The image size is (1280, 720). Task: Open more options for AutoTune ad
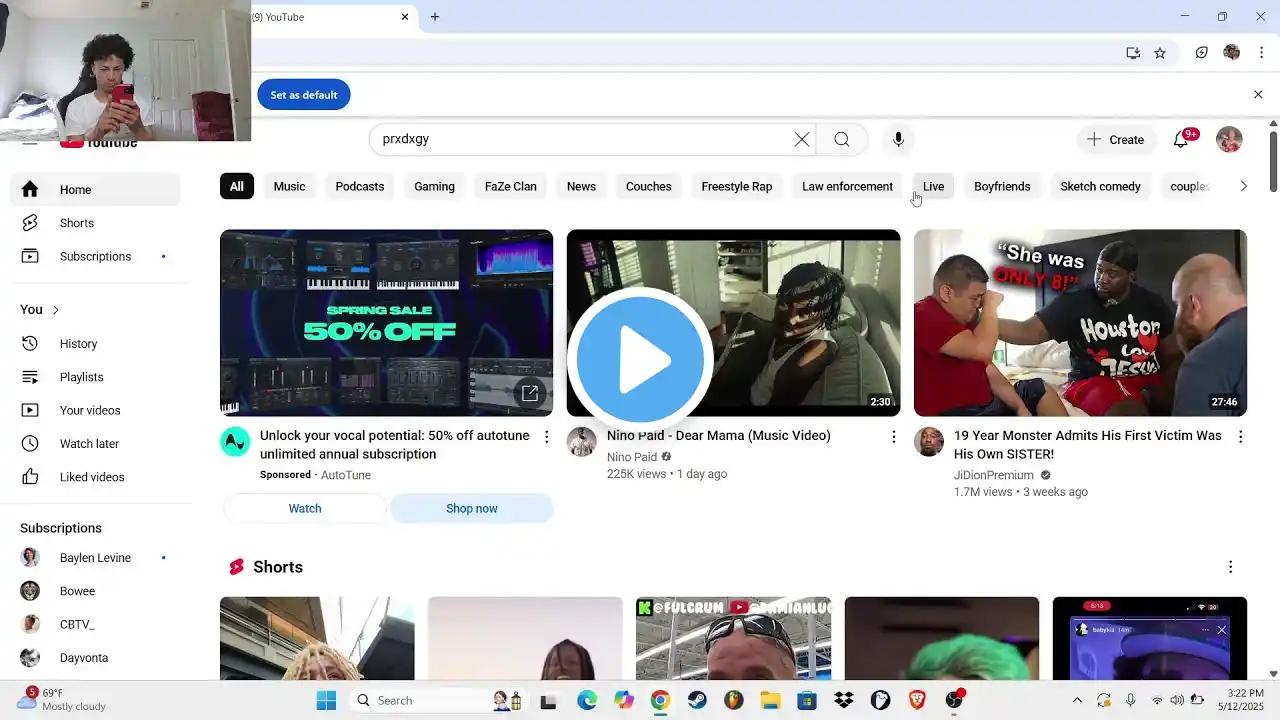coord(546,437)
